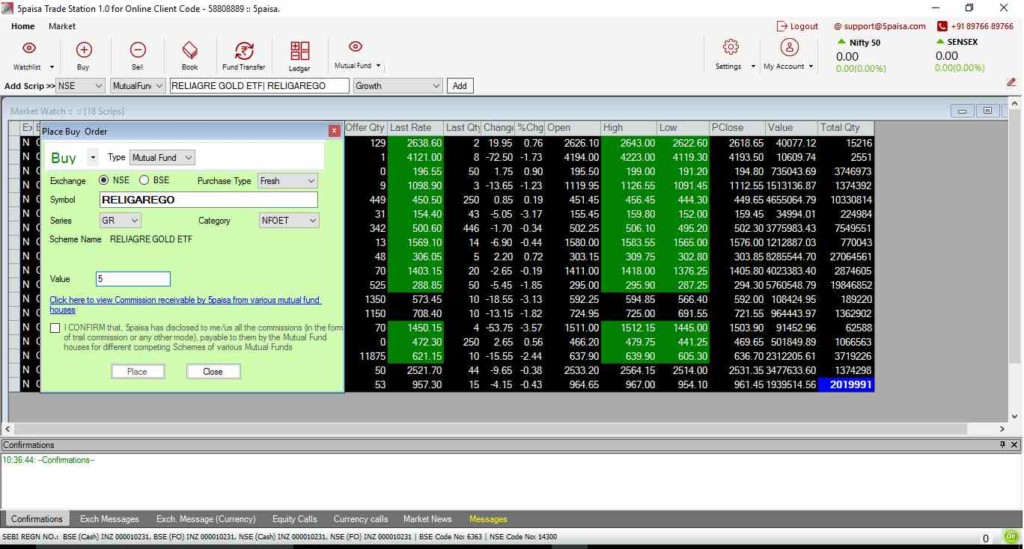Click the Close button in buy order dialog
The height and width of the screenshot is (549, 1024).
click(213, 371)
